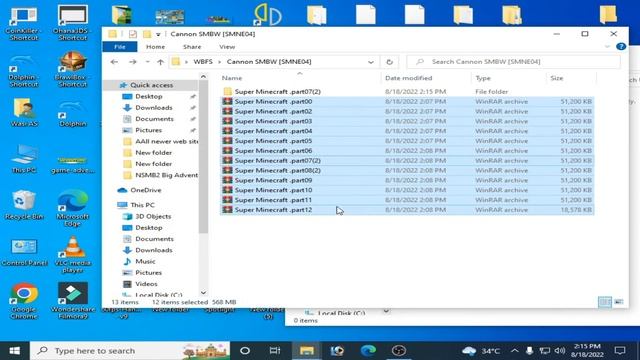
Task: Select the Super Minecraft .part10 archive
Action: [273, 190]
